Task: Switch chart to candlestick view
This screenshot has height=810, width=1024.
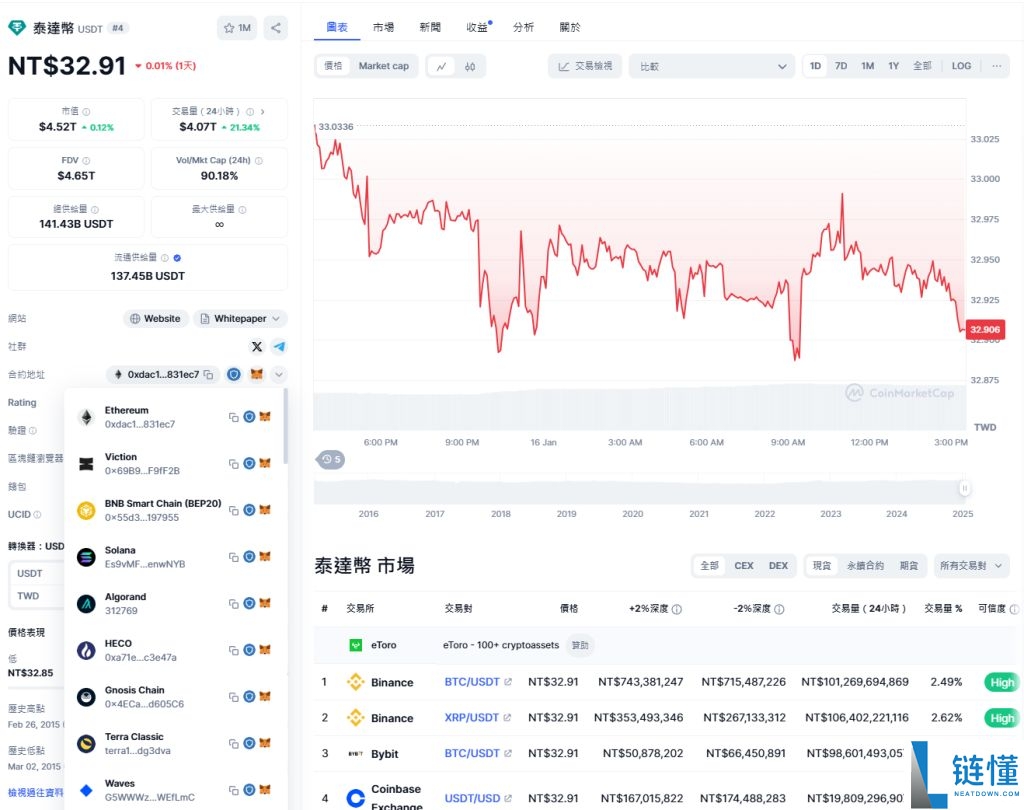Action: tap(470, 67)
